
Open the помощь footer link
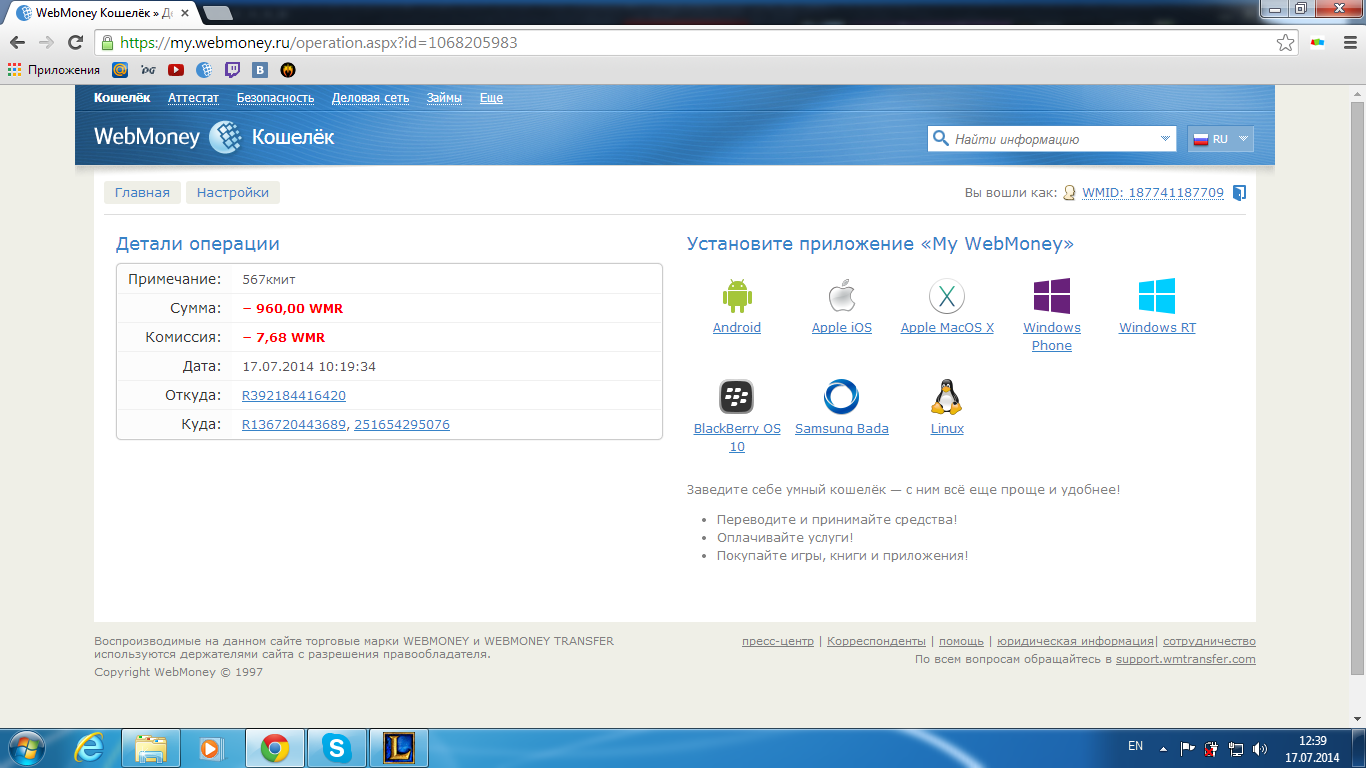tap(961, 642)
